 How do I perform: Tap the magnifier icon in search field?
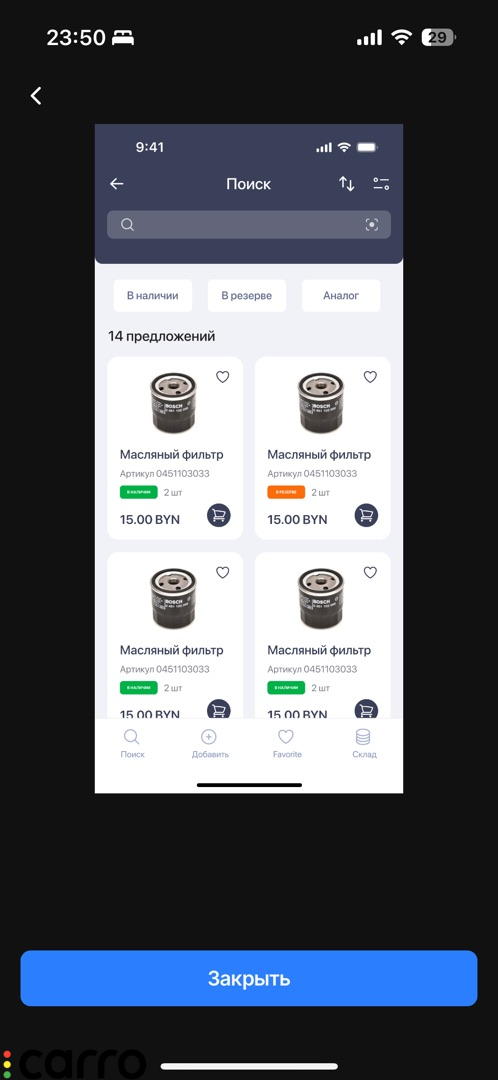point(127,225)
